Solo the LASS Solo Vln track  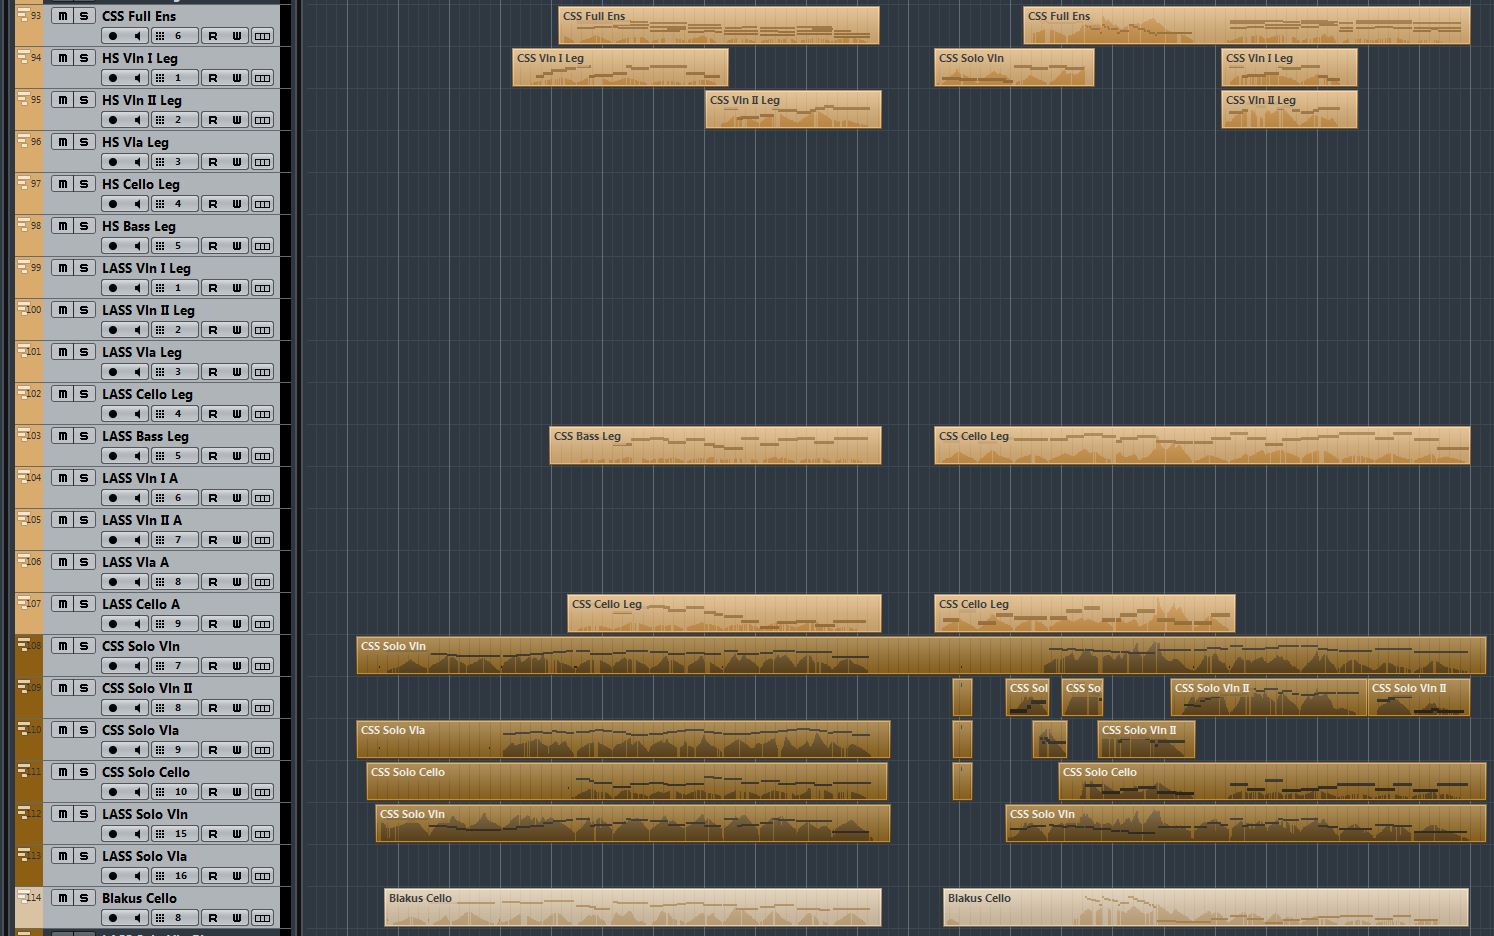tap(85, 814)
